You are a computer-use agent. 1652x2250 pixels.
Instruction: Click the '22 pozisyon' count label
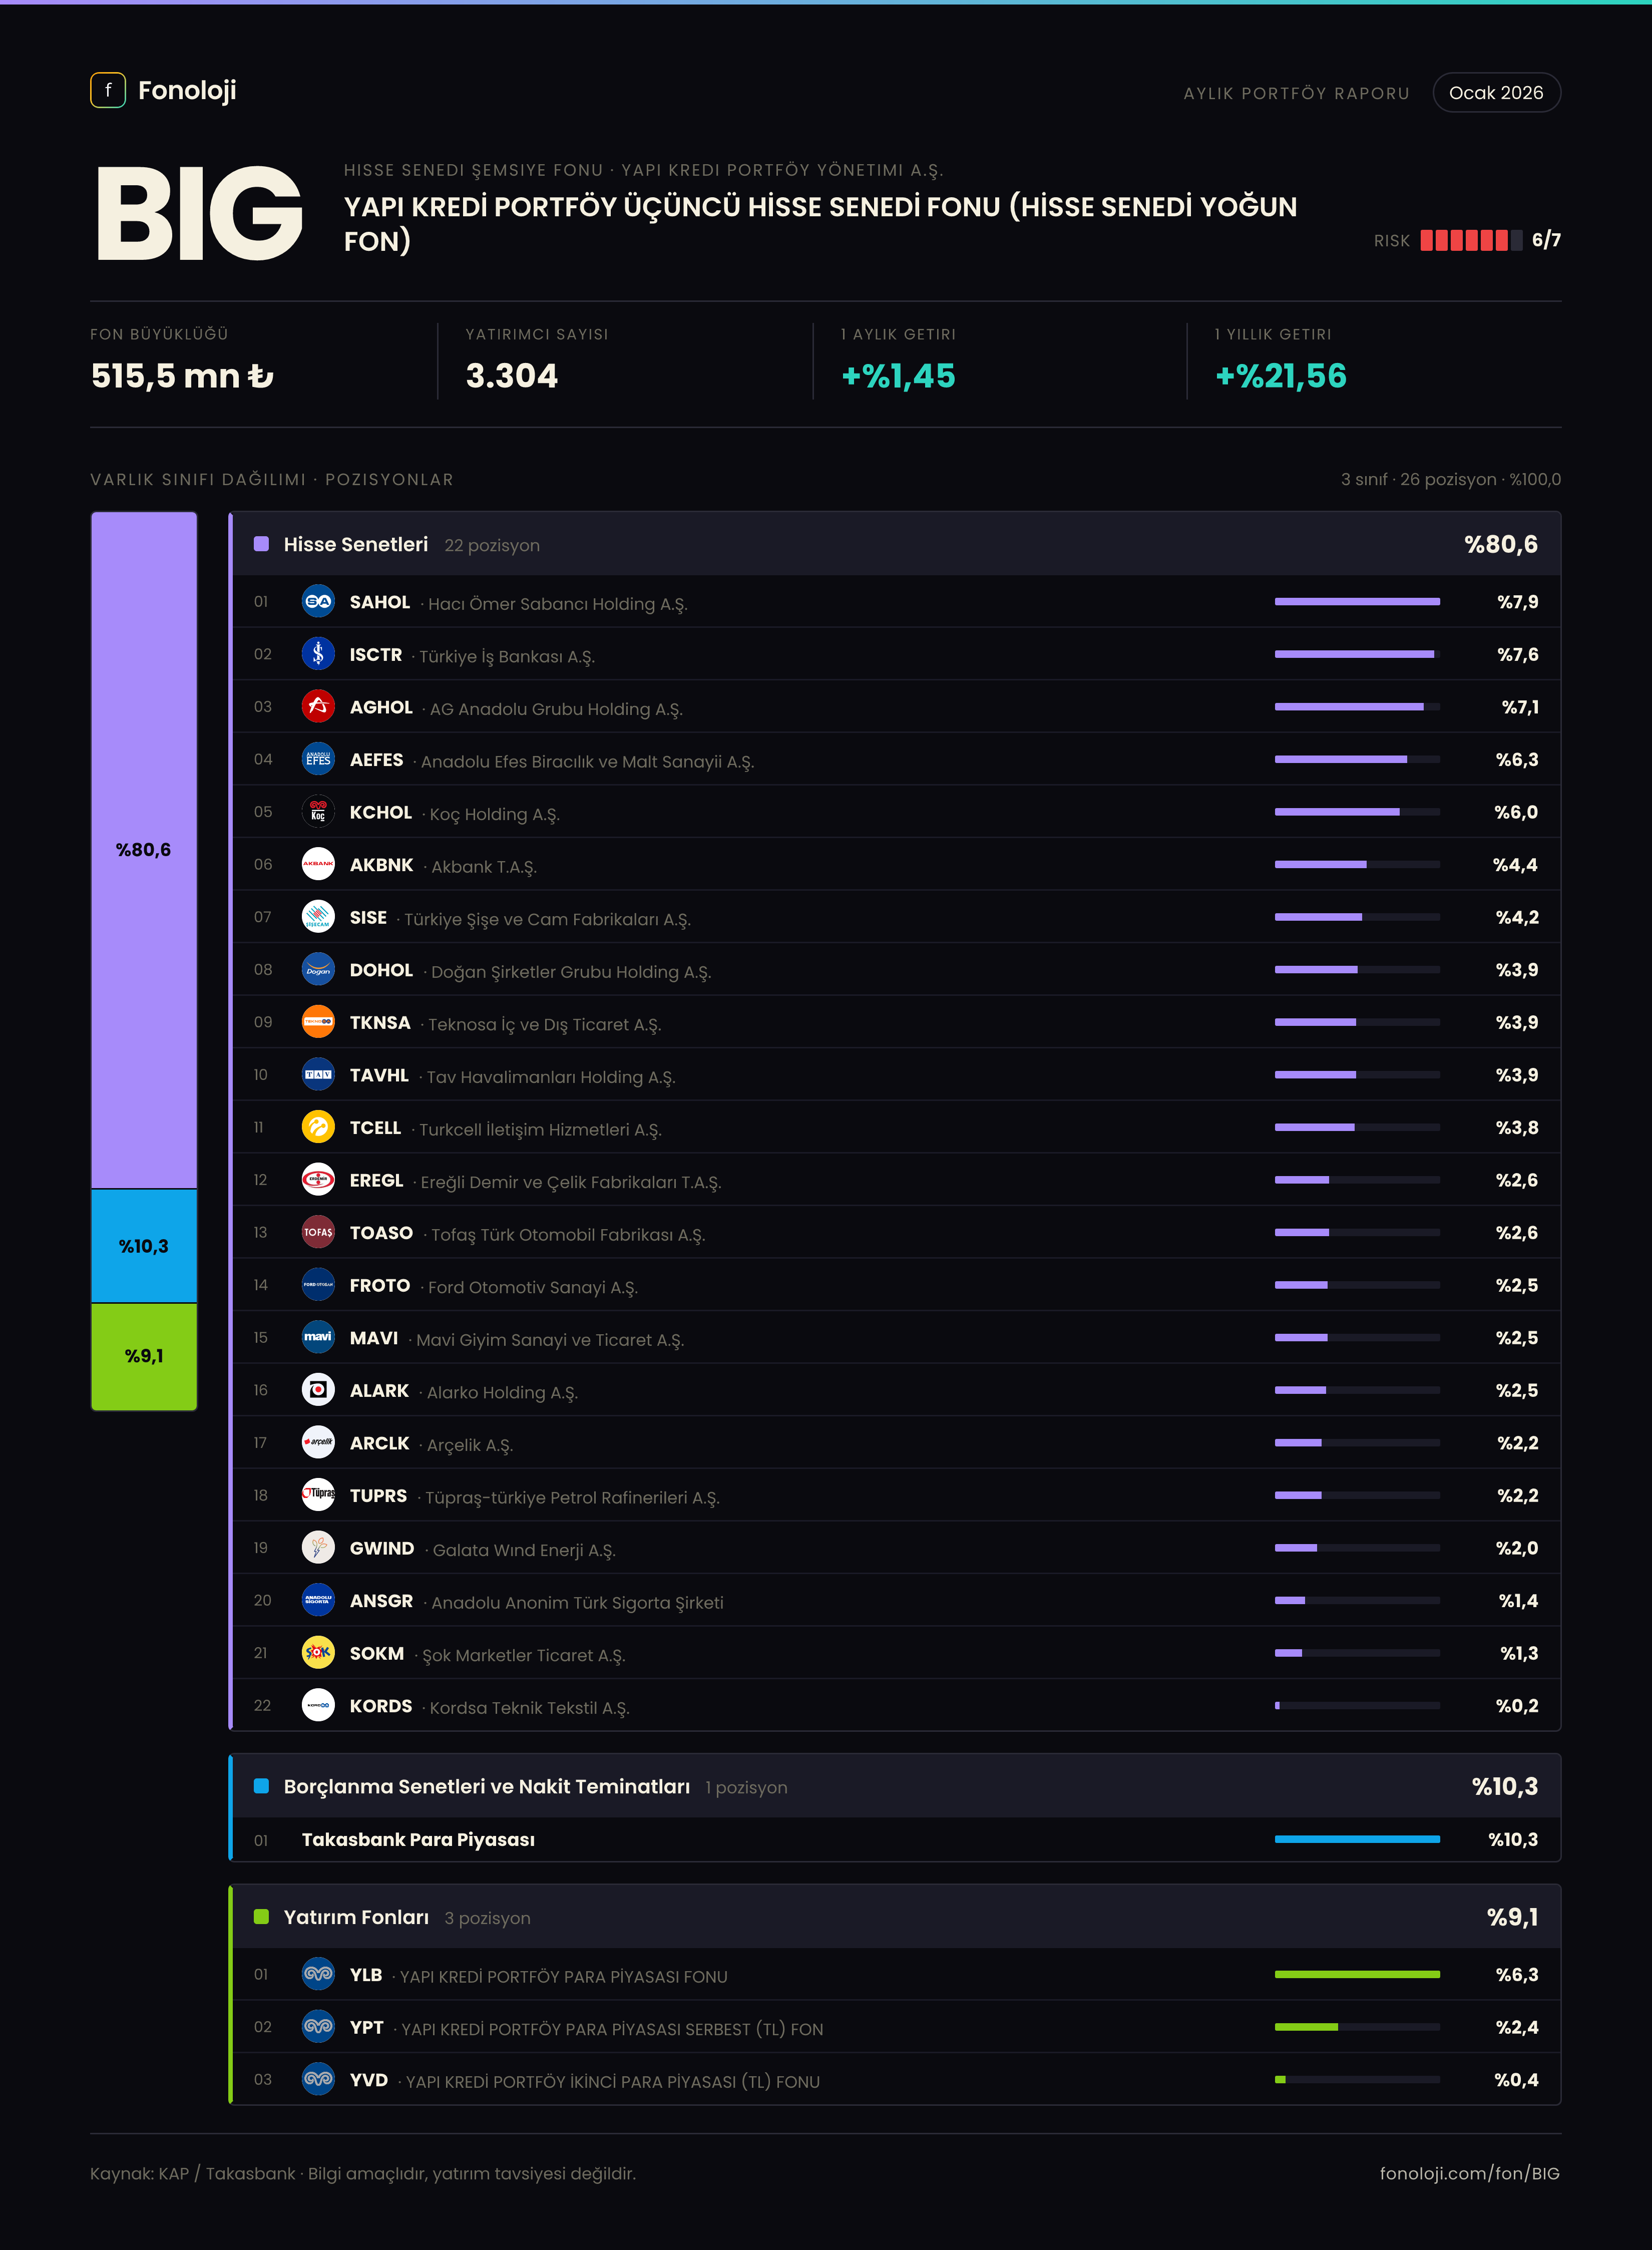[x=492, y=545]
